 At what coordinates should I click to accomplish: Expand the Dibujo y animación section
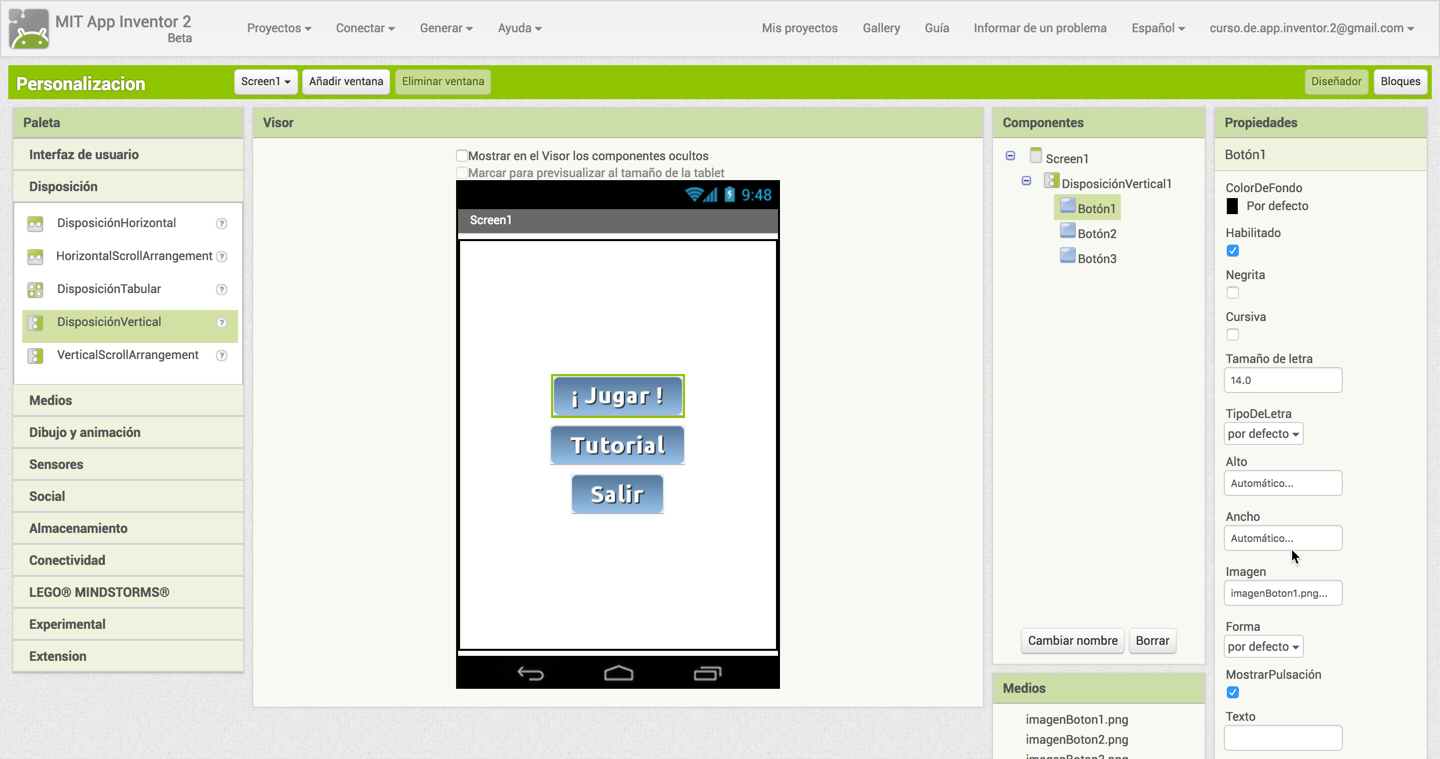pyautogui.click(x=128, y=433)
